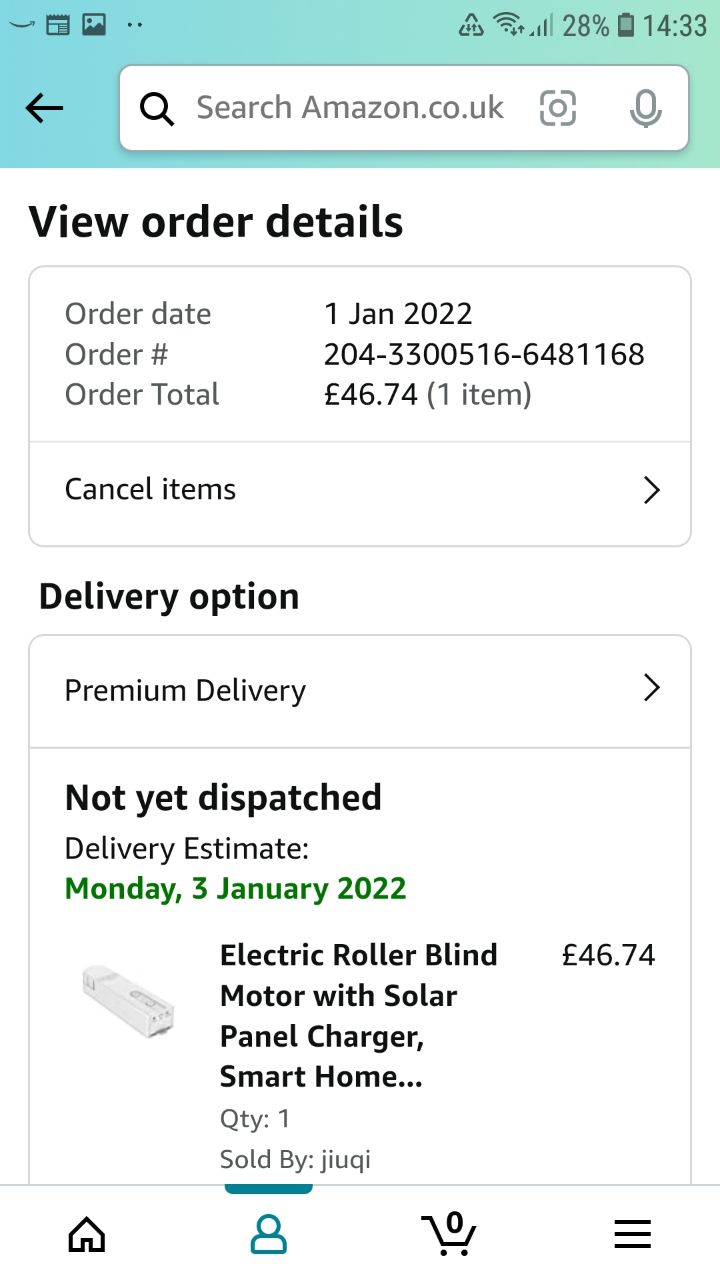Tap the image notification icon

tap(95, 24)
